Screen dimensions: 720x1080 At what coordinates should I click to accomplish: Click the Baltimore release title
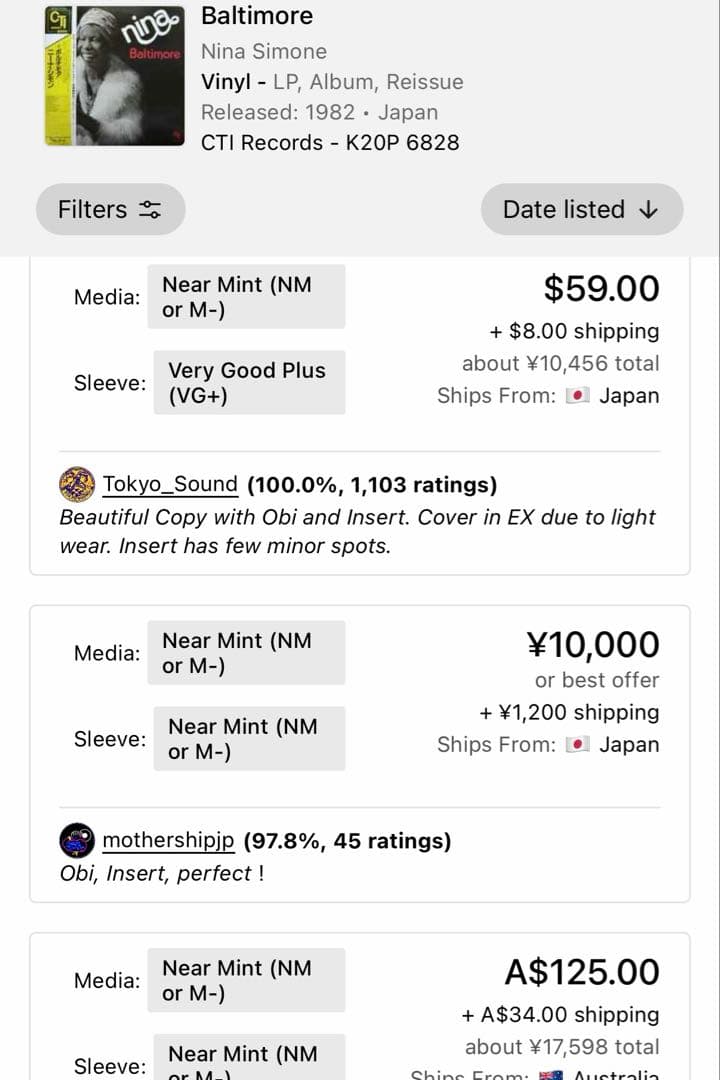(257, 16)
